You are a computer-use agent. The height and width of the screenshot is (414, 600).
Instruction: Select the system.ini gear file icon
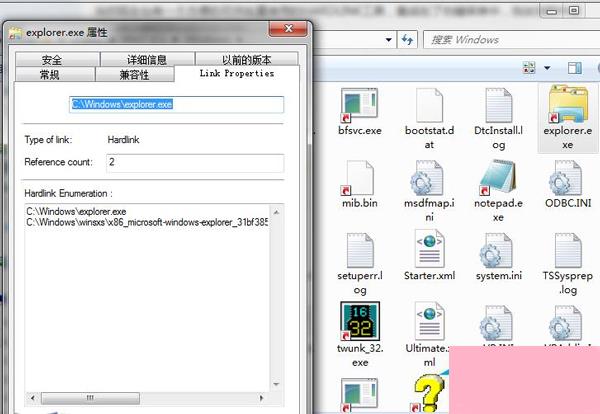496,250
